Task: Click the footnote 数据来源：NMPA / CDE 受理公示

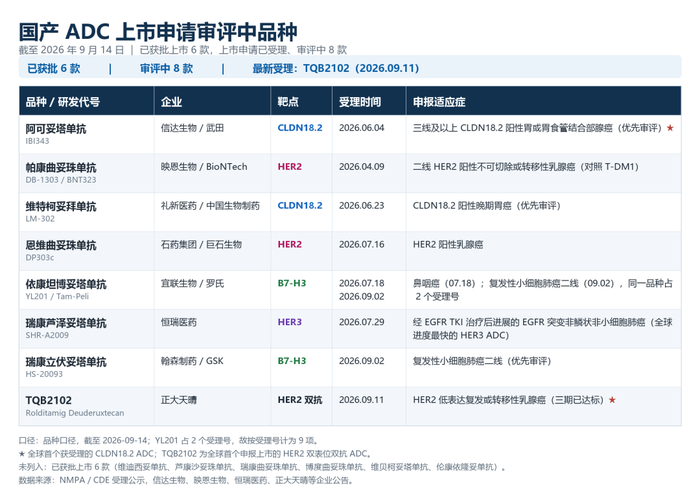Action: (x=186, y=481)
